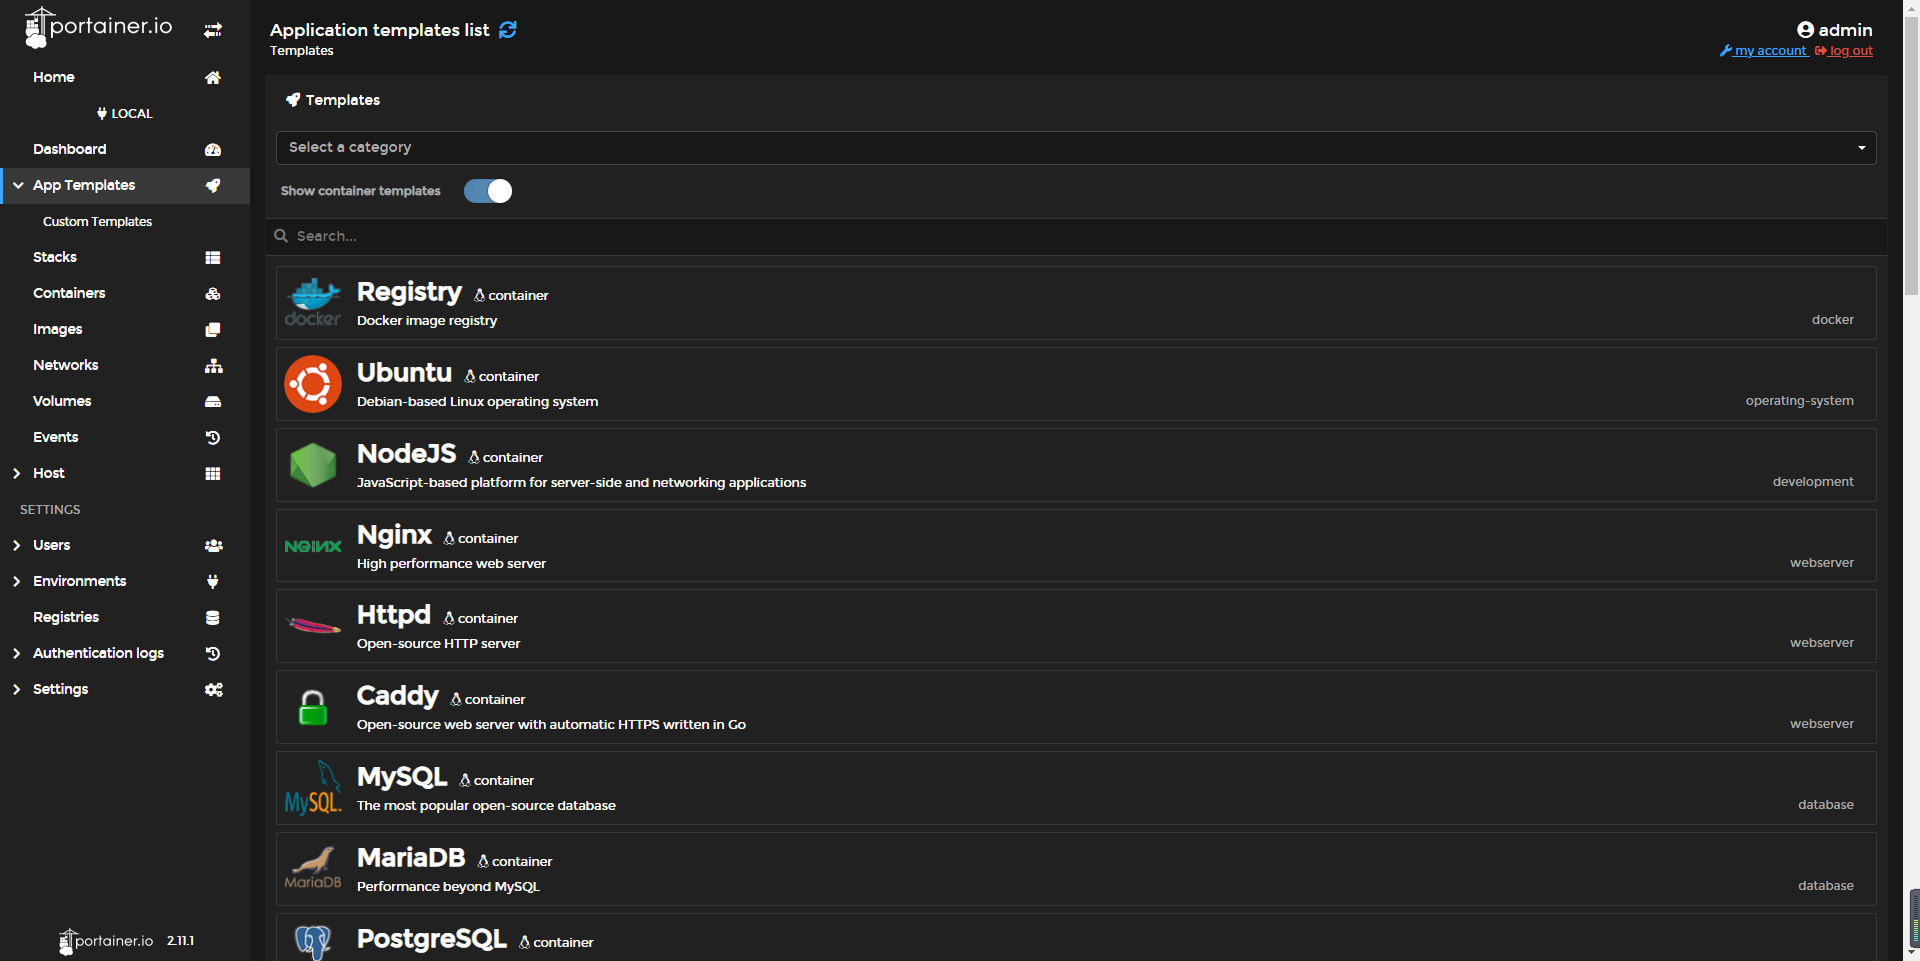The width and height of the screenshot is (1920, 961).
Task: Open Home in the sidebar
Action: (54, 77)
